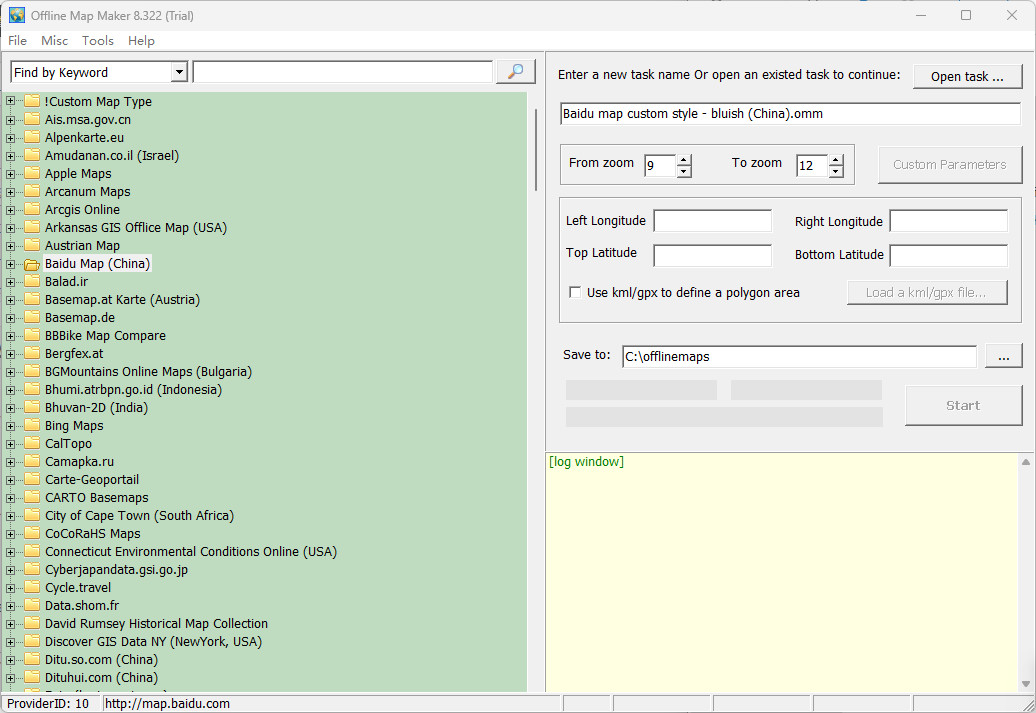Increase the From zoom value with up arrow
Image resolution: width=1036 pixels, height=713 pixels.
pyautogui.click(x=684, y=159)
